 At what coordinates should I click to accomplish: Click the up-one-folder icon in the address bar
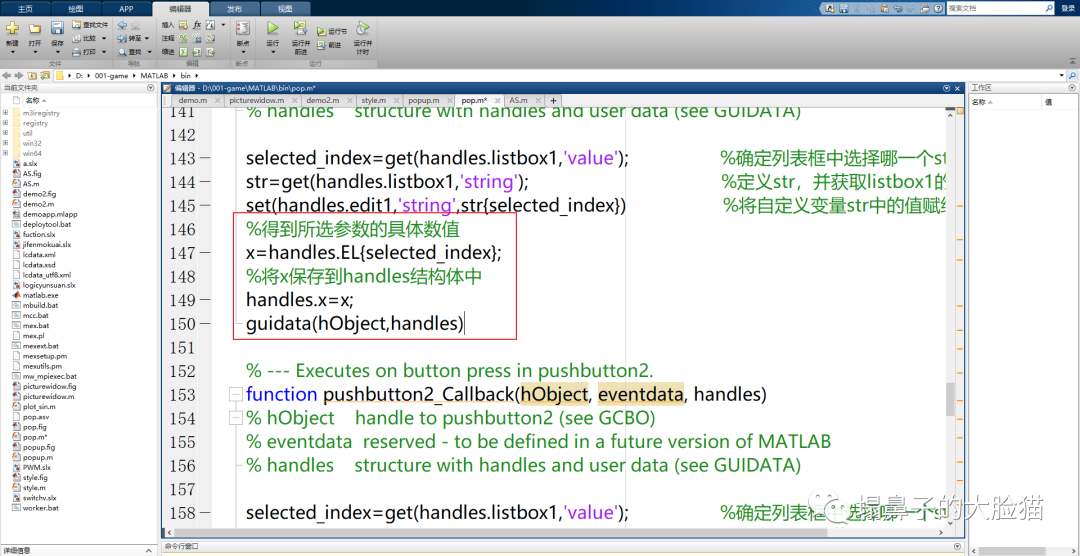click(x=32, y=75)
